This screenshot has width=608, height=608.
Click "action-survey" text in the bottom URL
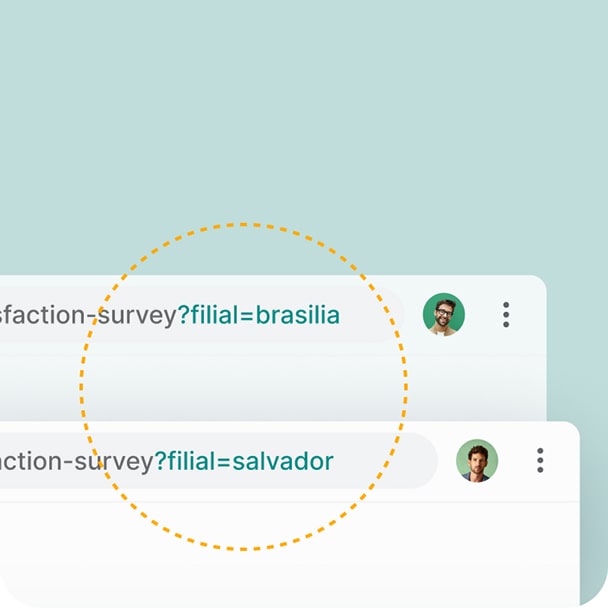(76, 461)
